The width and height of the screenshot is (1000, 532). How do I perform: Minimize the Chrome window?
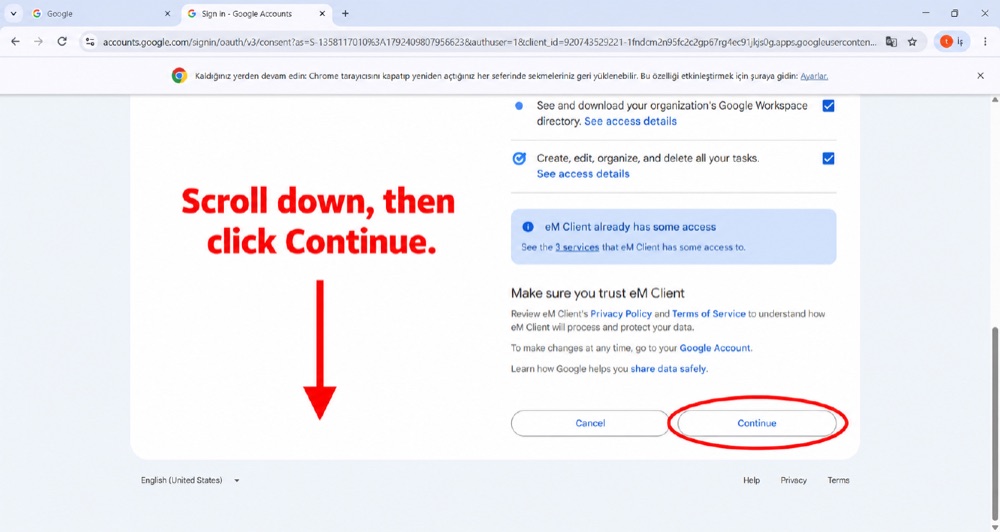click(926, 13)
